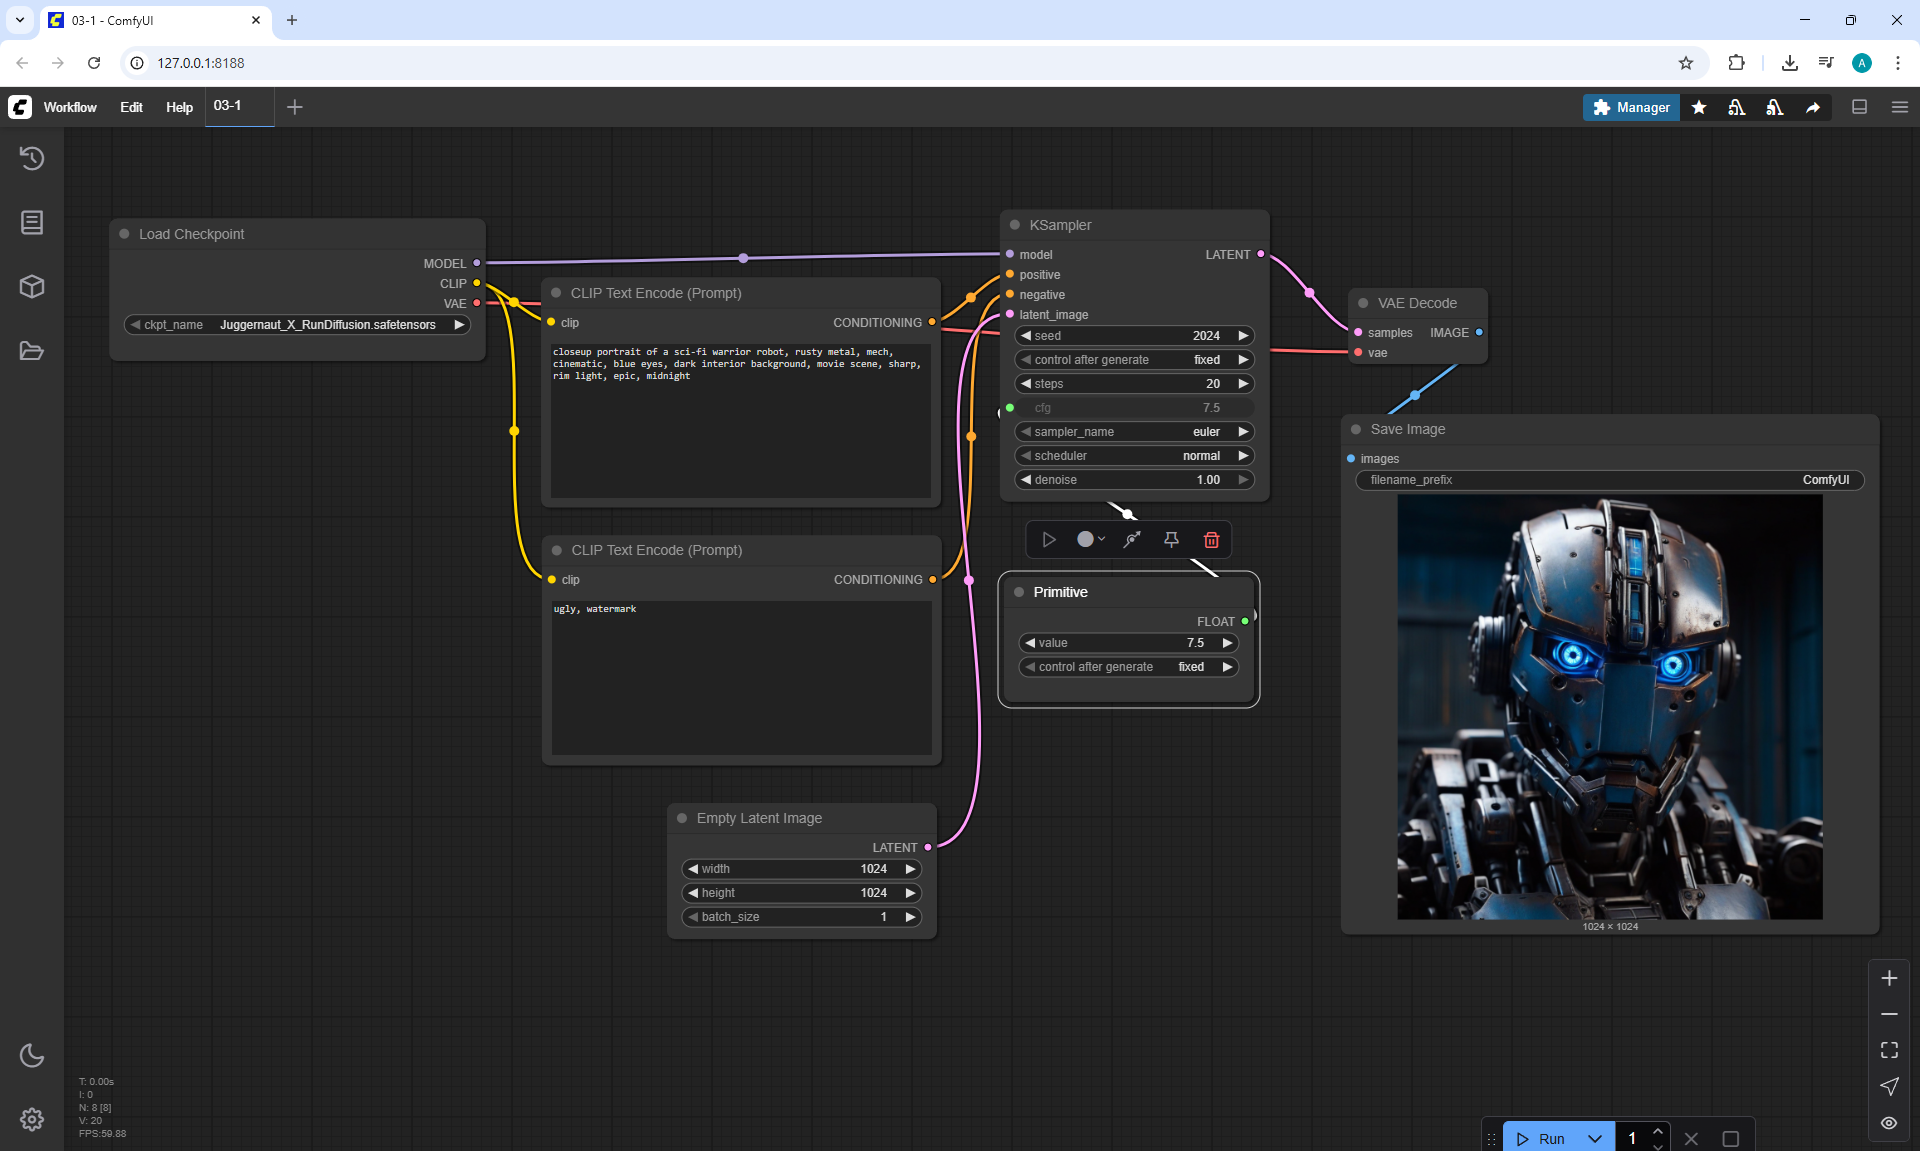Viewport: 1920px width, 1151px height.
Task: Open the settings gear icon
Action: click(32, 1119)
